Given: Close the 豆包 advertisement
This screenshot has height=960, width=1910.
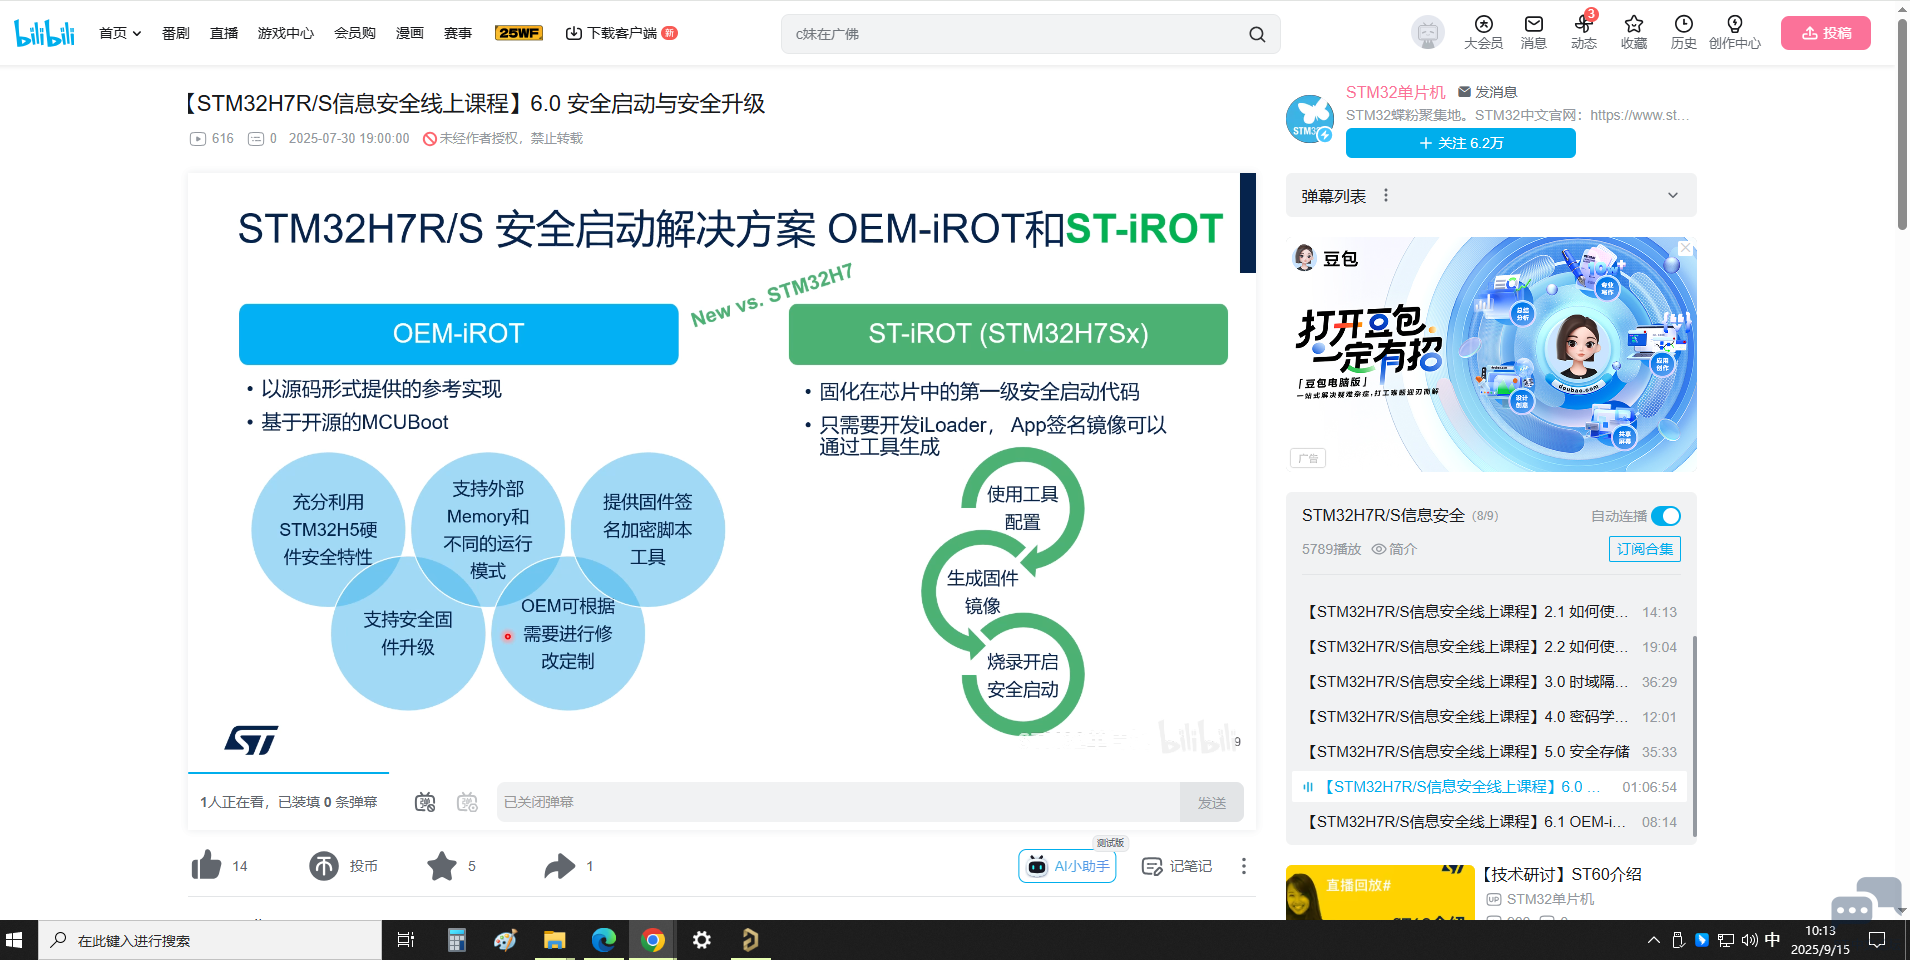Looking at the screenshot, I should (x=1685, y=247).
